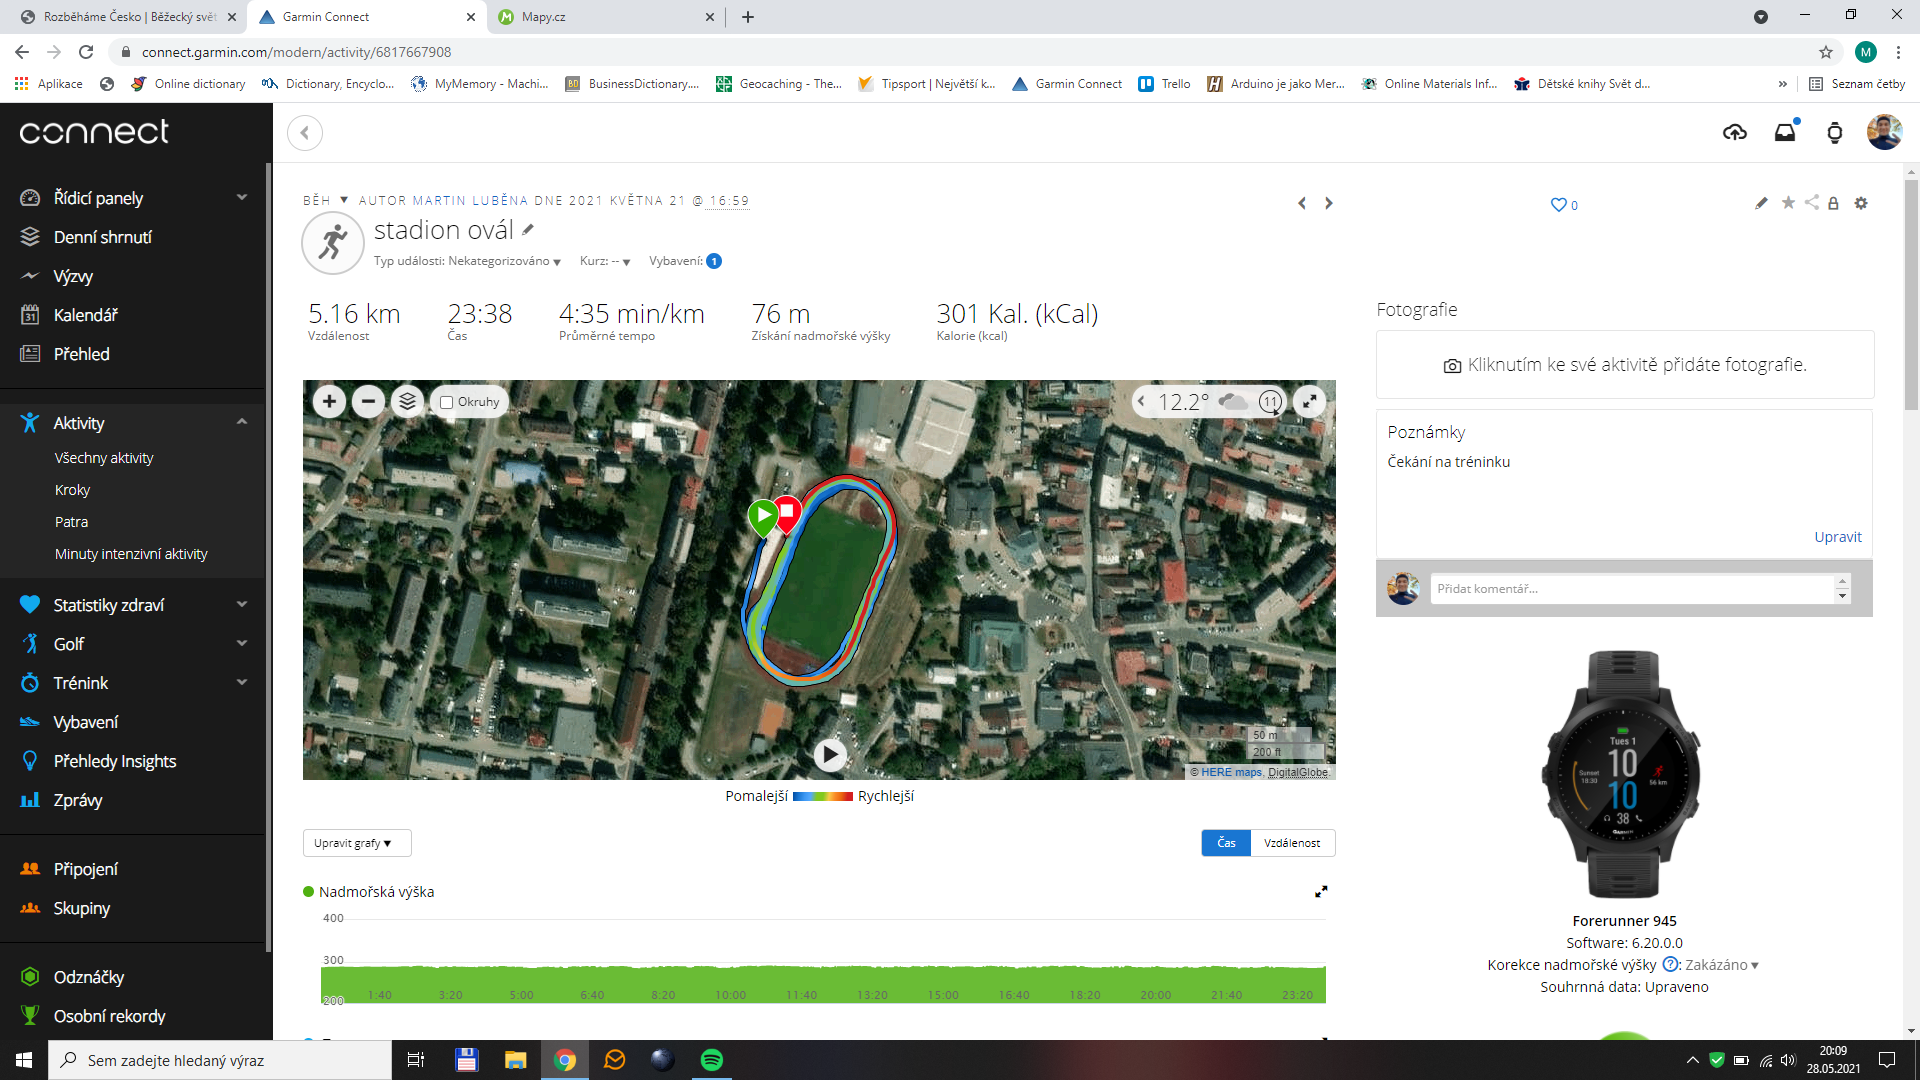
Task: Open Kroky activity link
Action: point(72,490)
